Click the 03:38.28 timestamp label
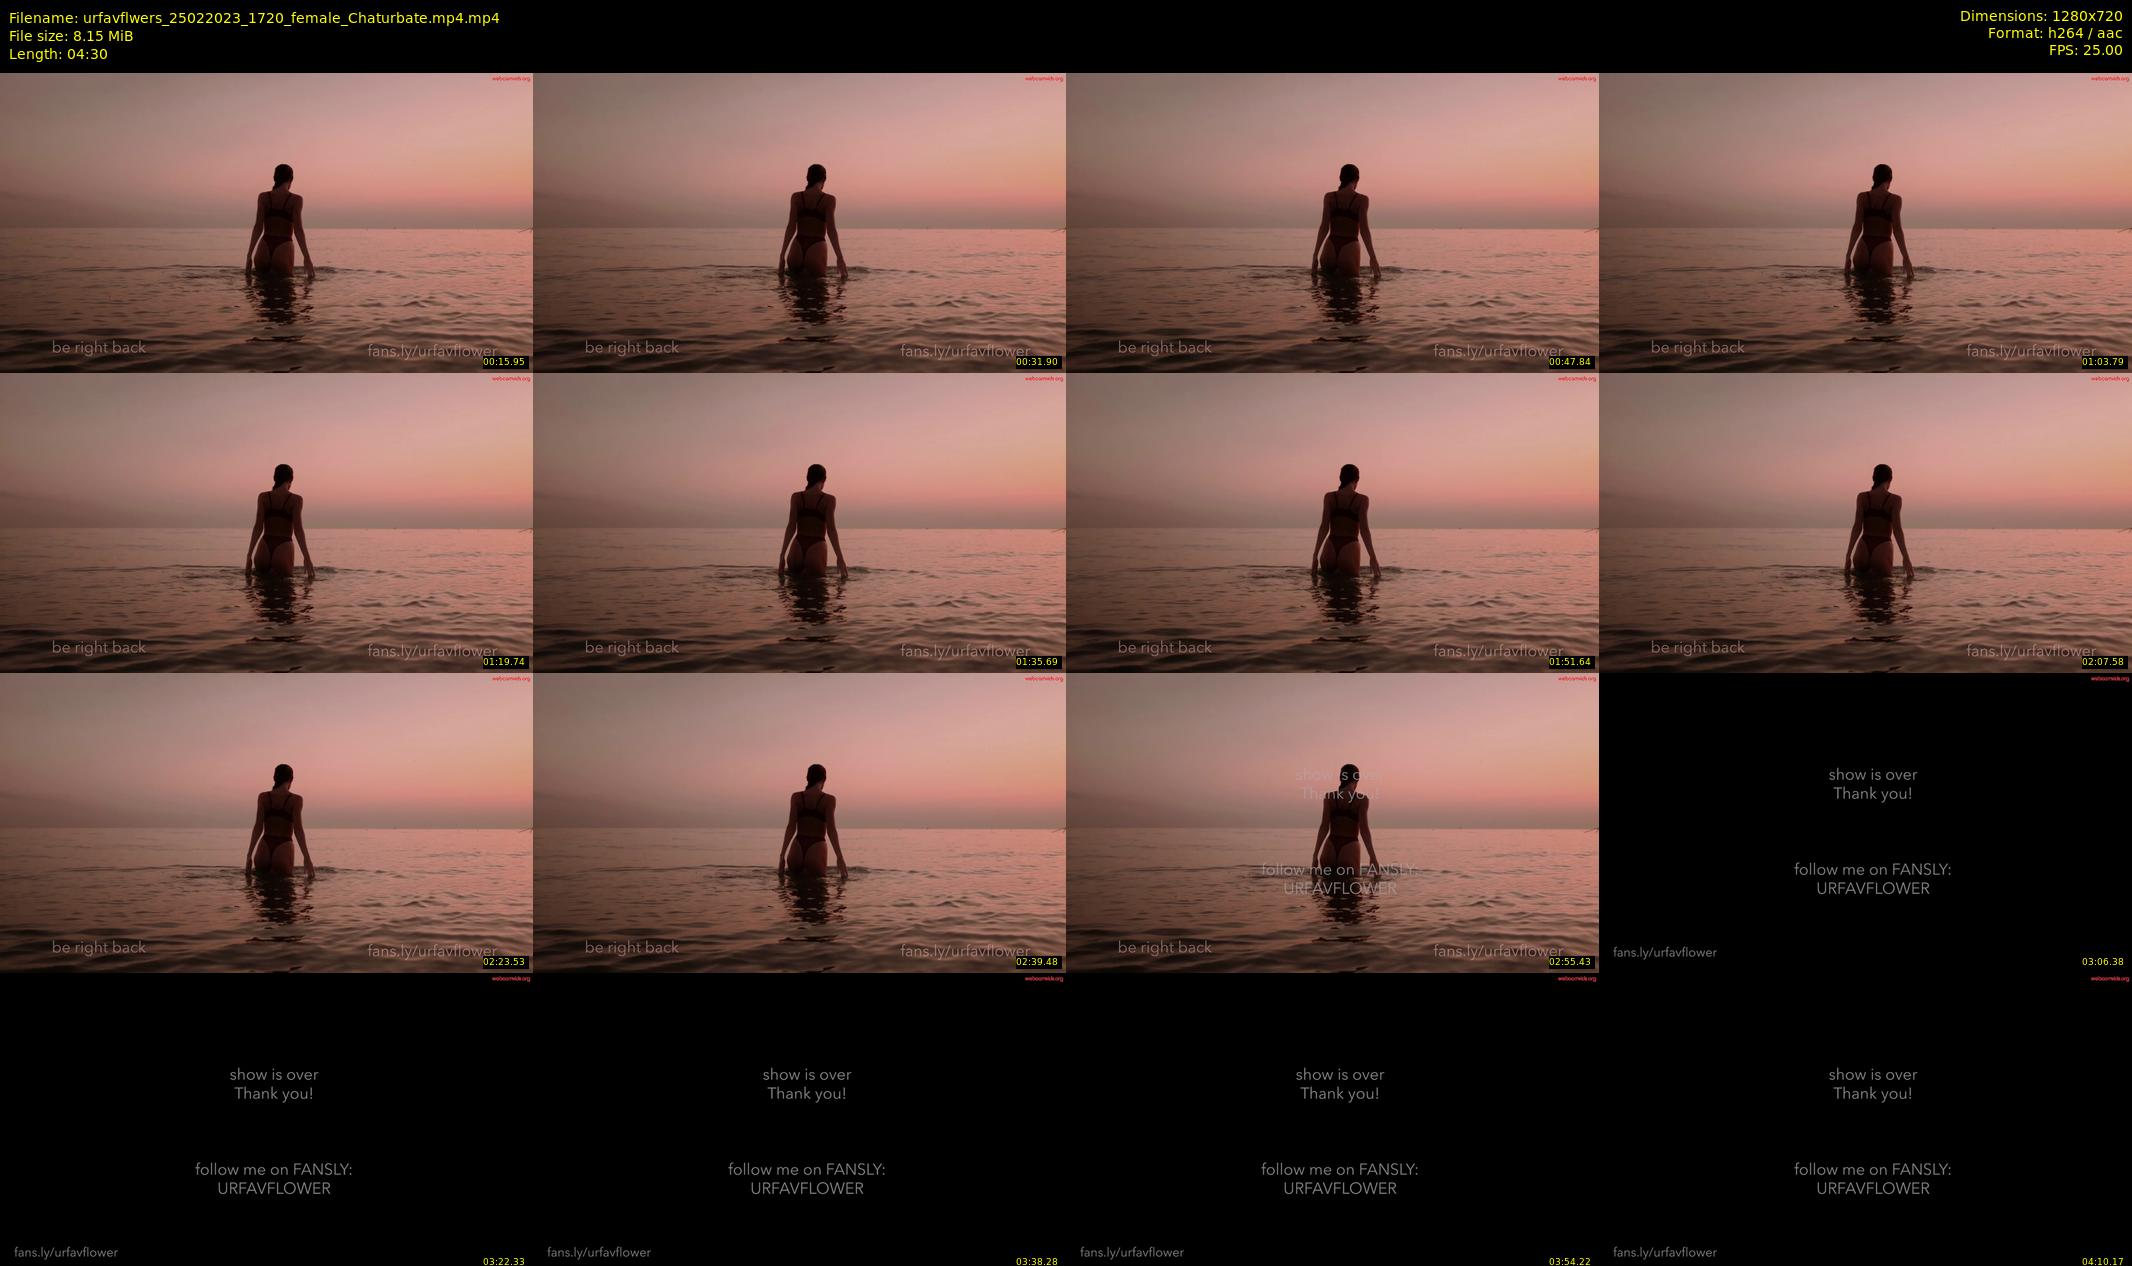Viewport: 2132px width, 1266px height. (1037, 1261)
